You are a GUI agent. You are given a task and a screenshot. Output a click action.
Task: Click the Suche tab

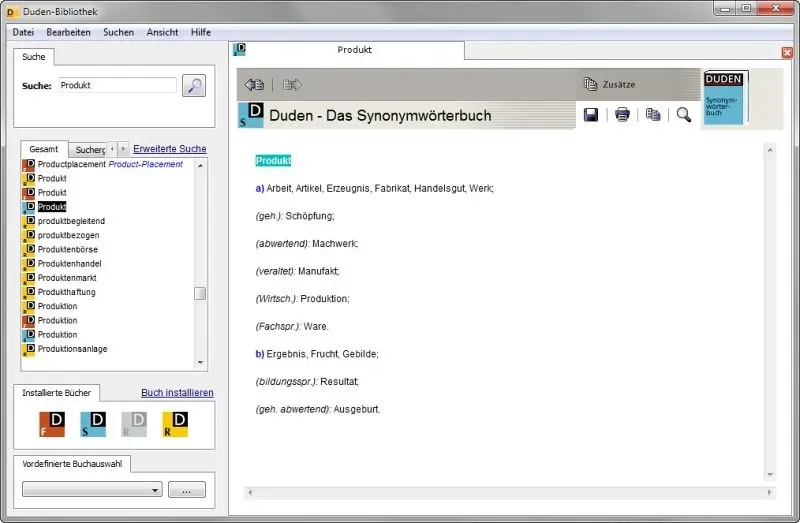[34, 57]
